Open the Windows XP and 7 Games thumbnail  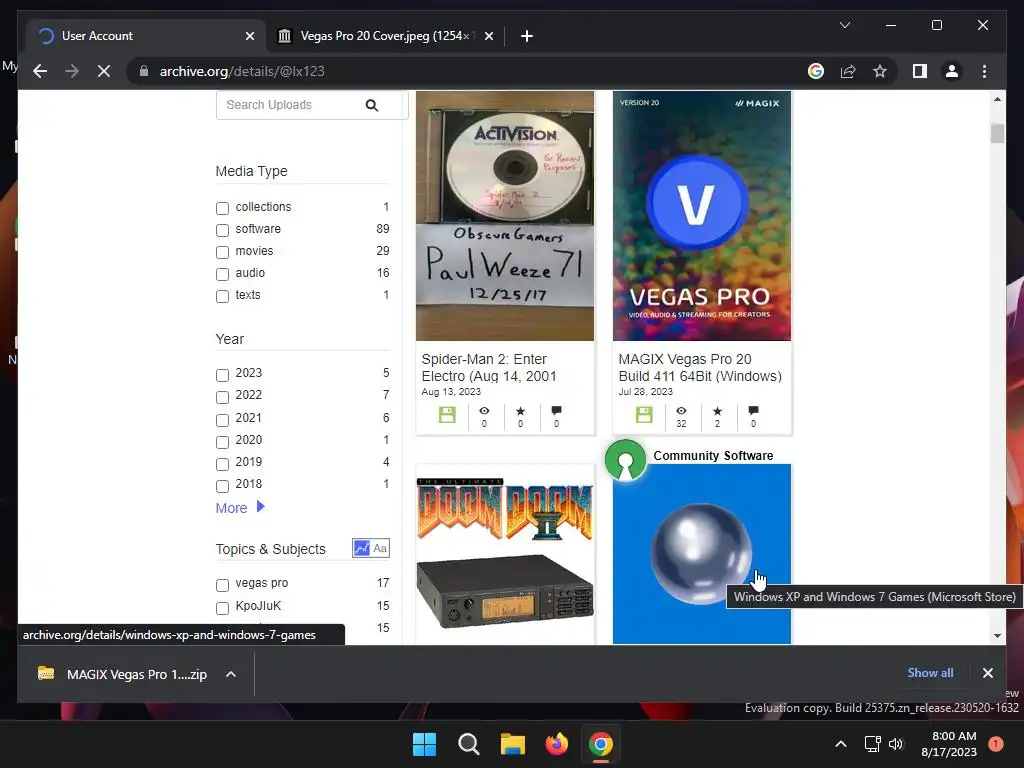tap(701, 554)
